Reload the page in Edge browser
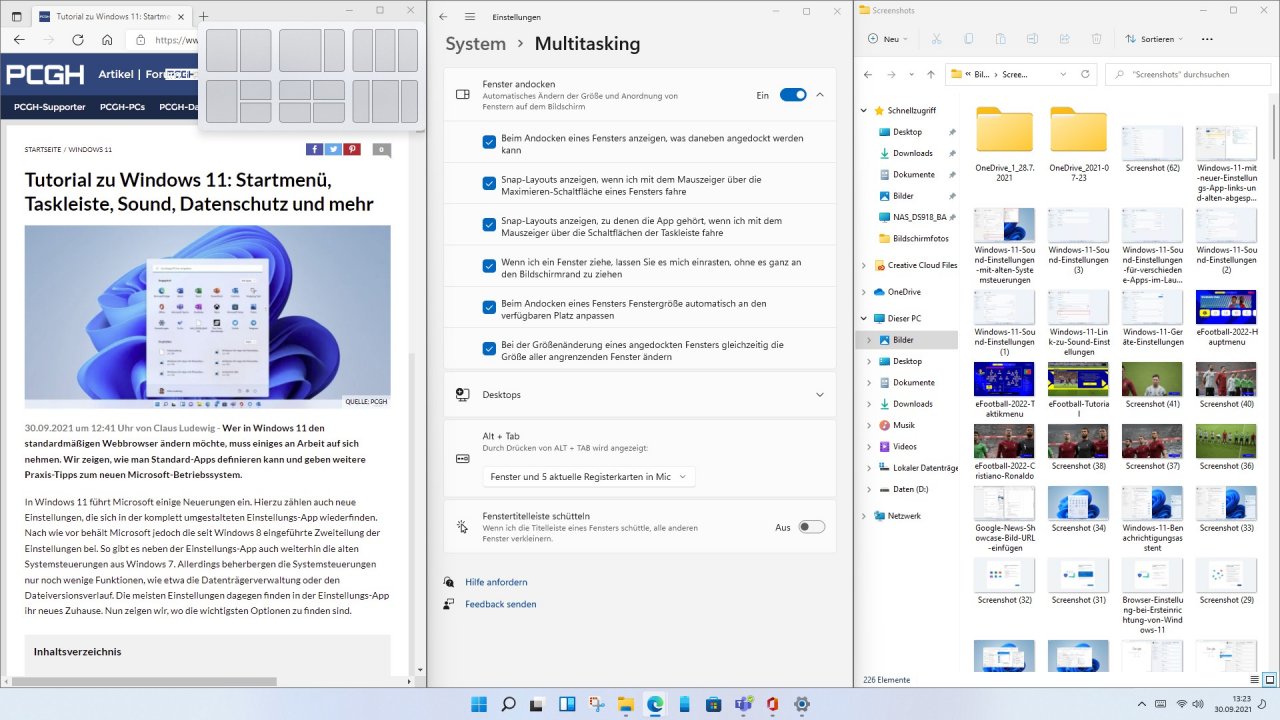The image size is (1280, 720). click(76, 40)
